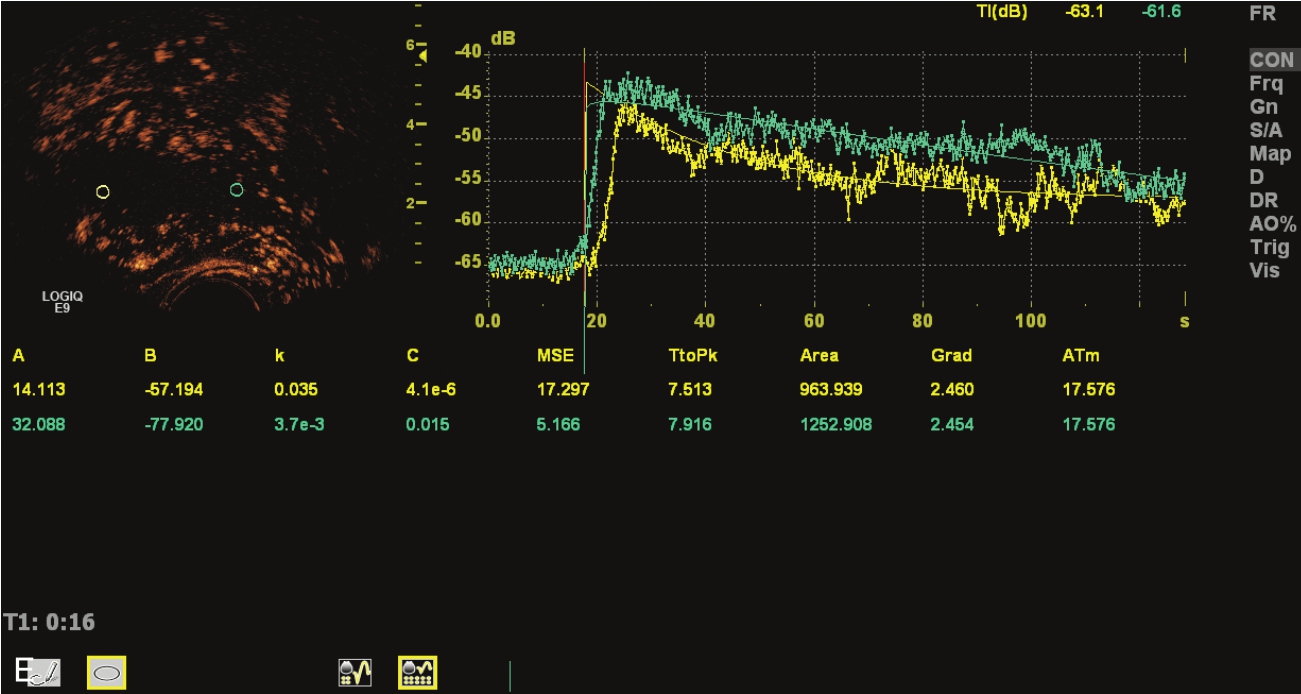Click the yellow-highlighted curve graph icon
Image resolution: width=1301 pixels, height=694 pixels.
(417, 671)
